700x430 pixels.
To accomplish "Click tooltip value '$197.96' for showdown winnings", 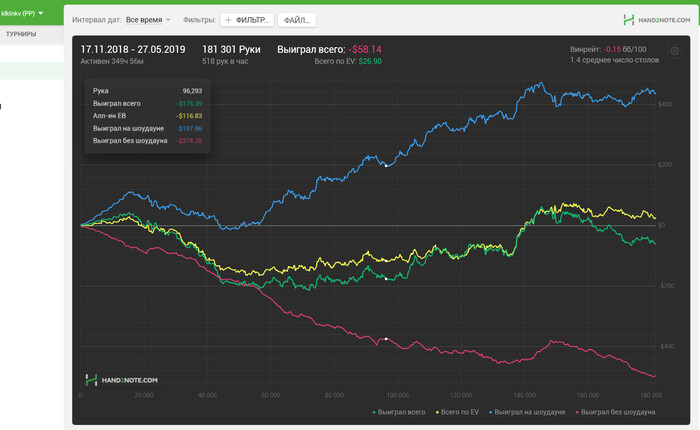I will pos(190,128).
